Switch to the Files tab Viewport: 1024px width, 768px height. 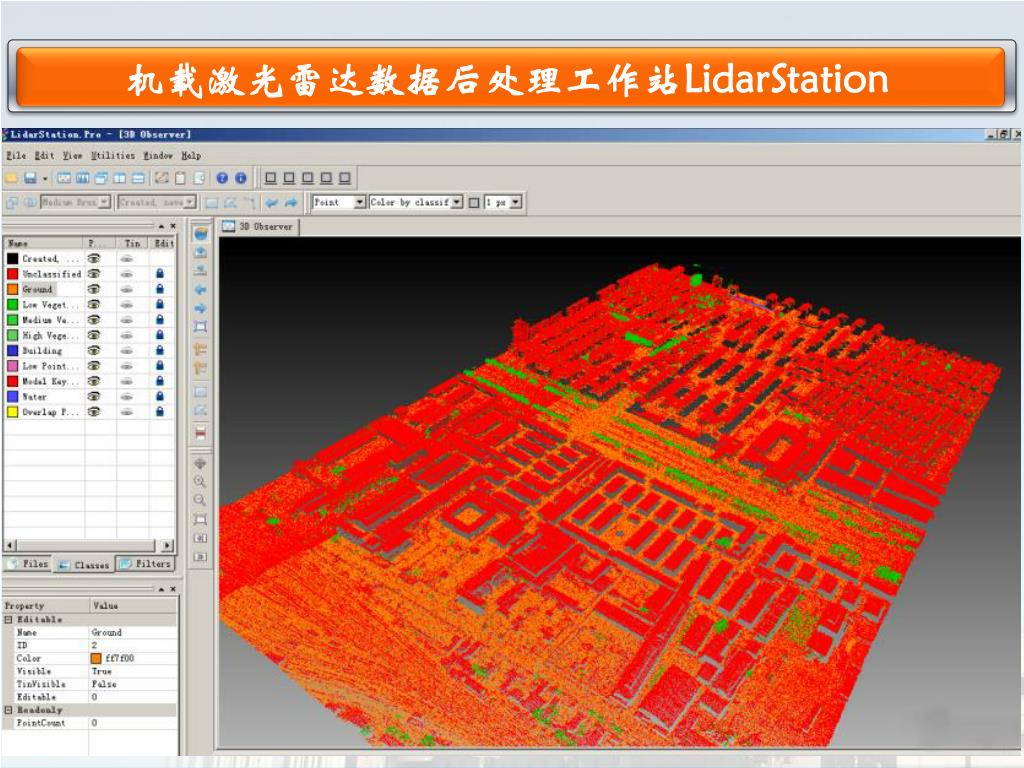coord(27,564)
